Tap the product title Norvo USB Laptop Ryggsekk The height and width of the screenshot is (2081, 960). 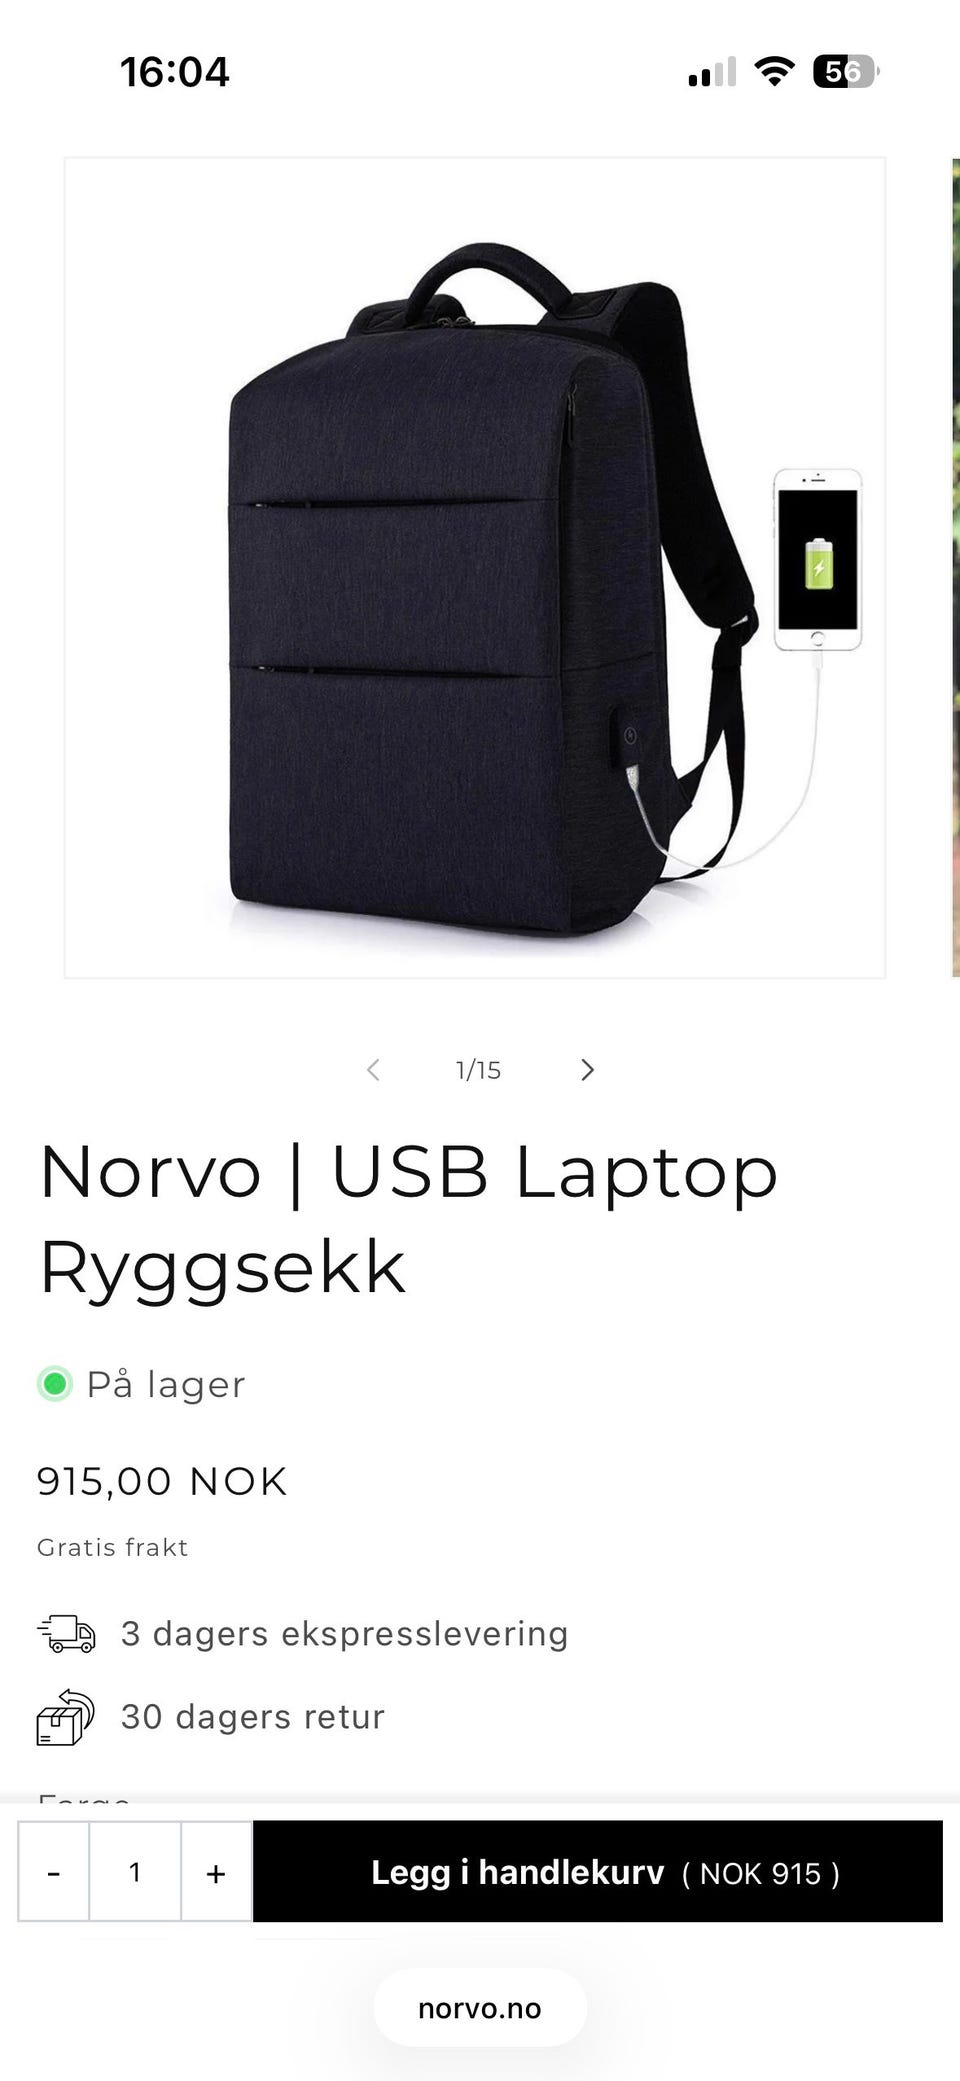(x=408, y=1219)
